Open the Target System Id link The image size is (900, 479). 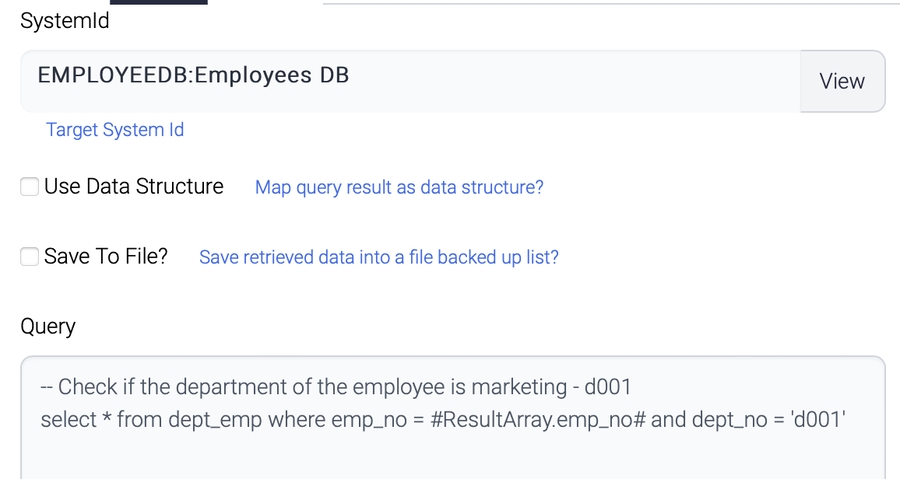pyautogui.click(x=115, y=130)
